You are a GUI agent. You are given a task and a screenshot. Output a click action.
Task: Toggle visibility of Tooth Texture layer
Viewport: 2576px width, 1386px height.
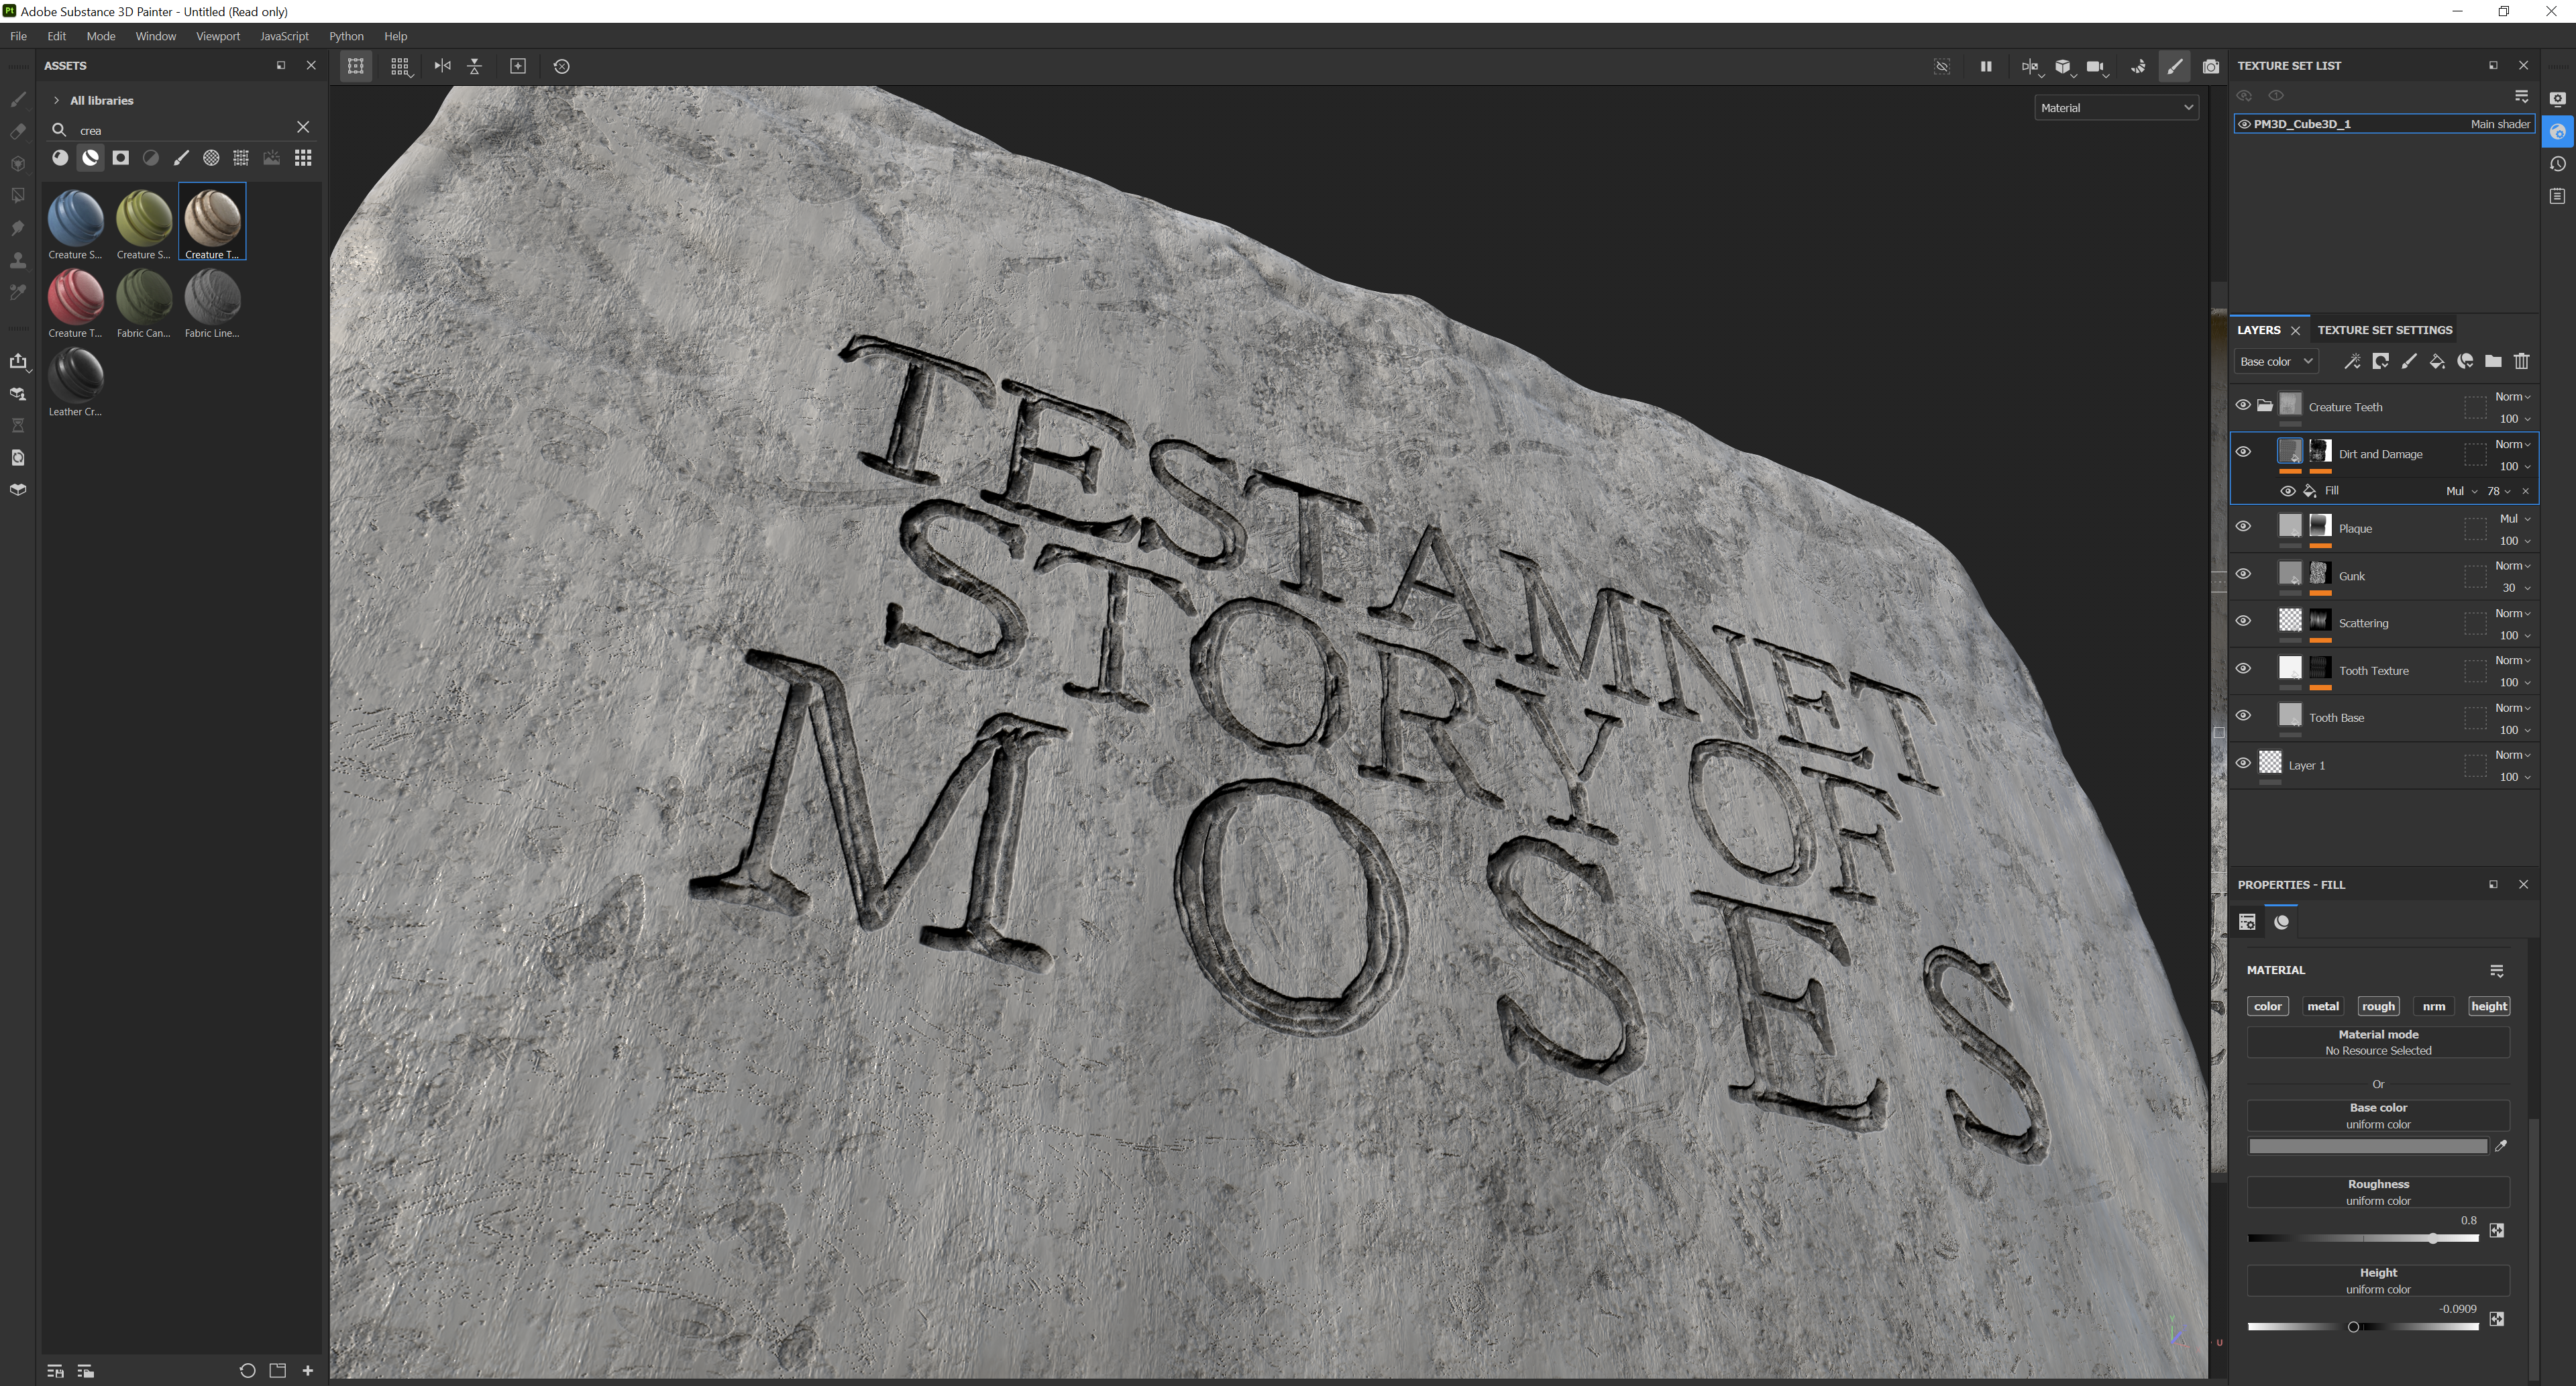[2243, 669]
